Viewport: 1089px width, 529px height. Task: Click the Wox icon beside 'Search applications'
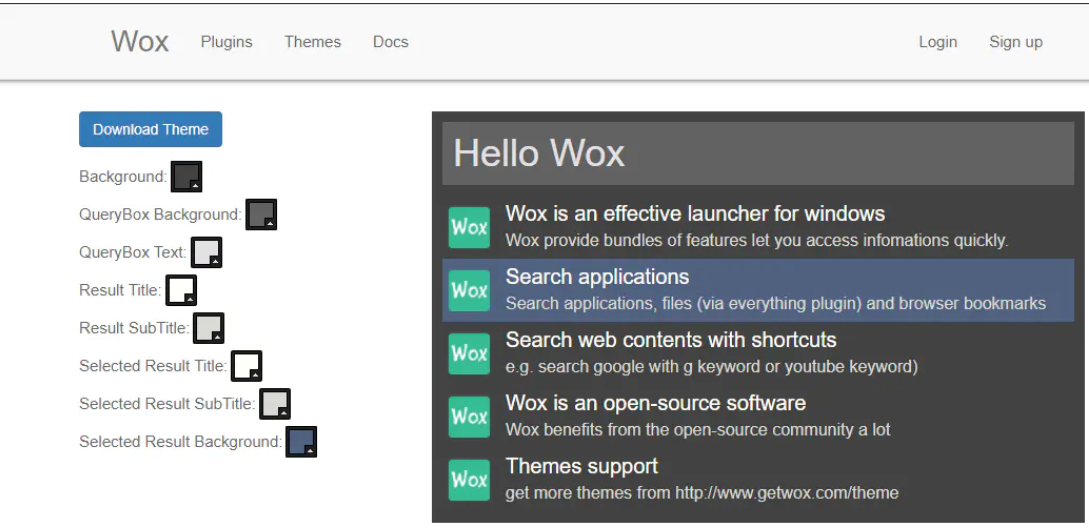[469, 290]
